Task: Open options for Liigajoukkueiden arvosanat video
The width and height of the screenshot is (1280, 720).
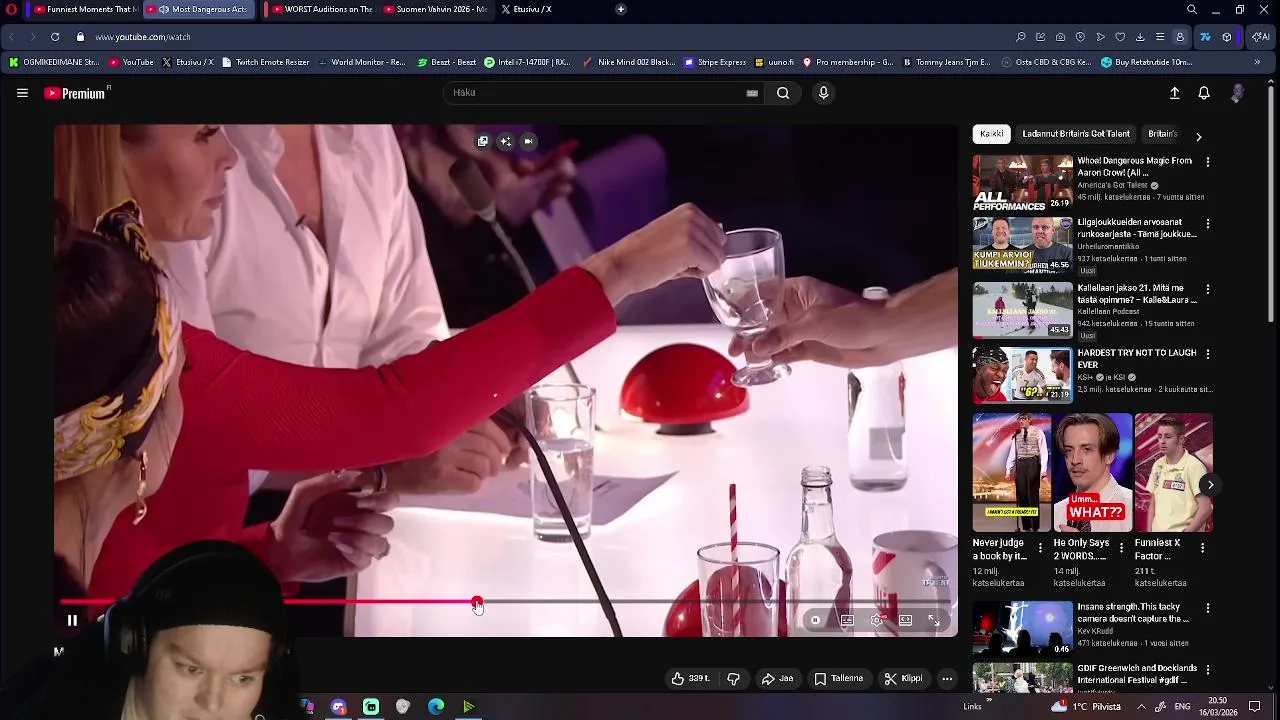Action: (x=1207, y=224)
